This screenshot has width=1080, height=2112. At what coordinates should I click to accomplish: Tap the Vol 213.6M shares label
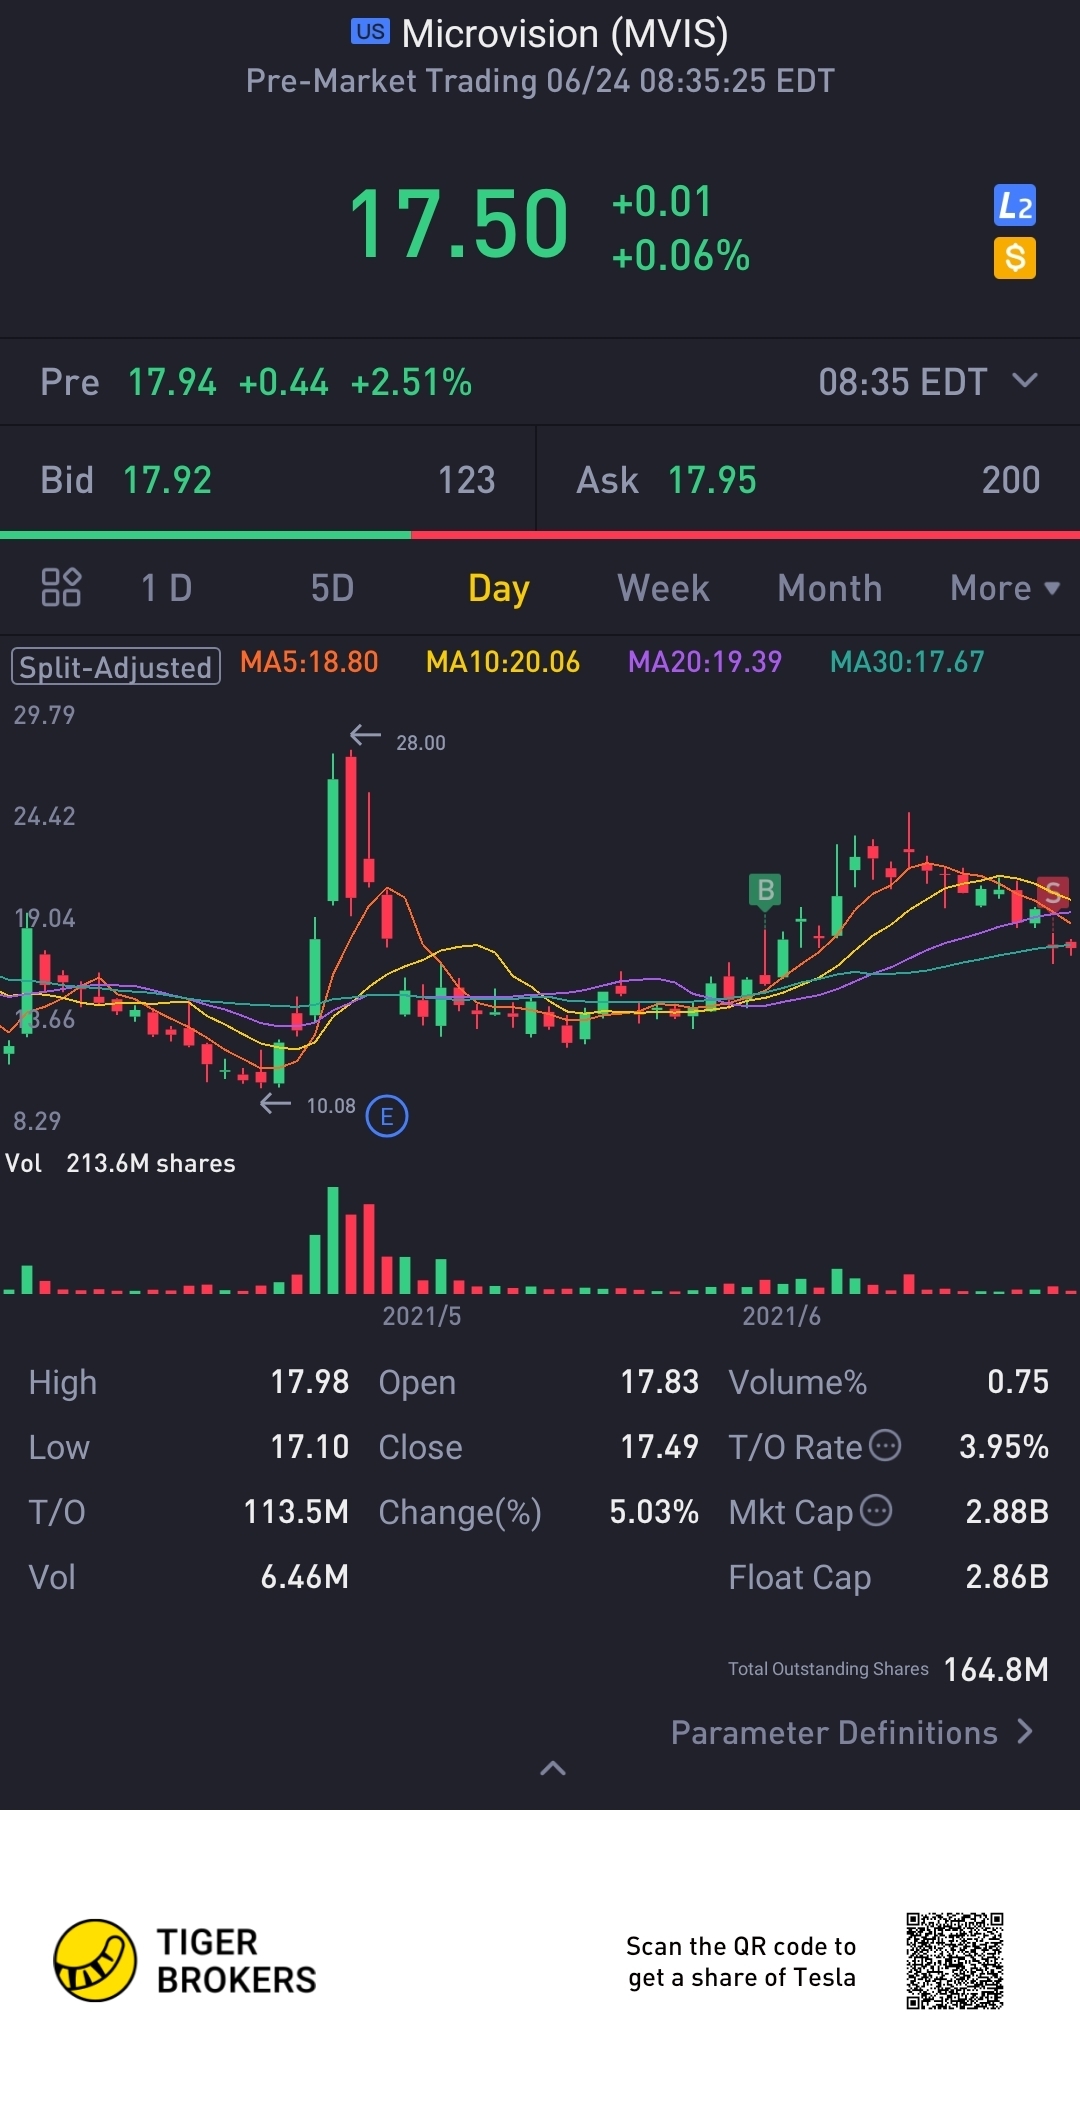tap(120, 1163)
